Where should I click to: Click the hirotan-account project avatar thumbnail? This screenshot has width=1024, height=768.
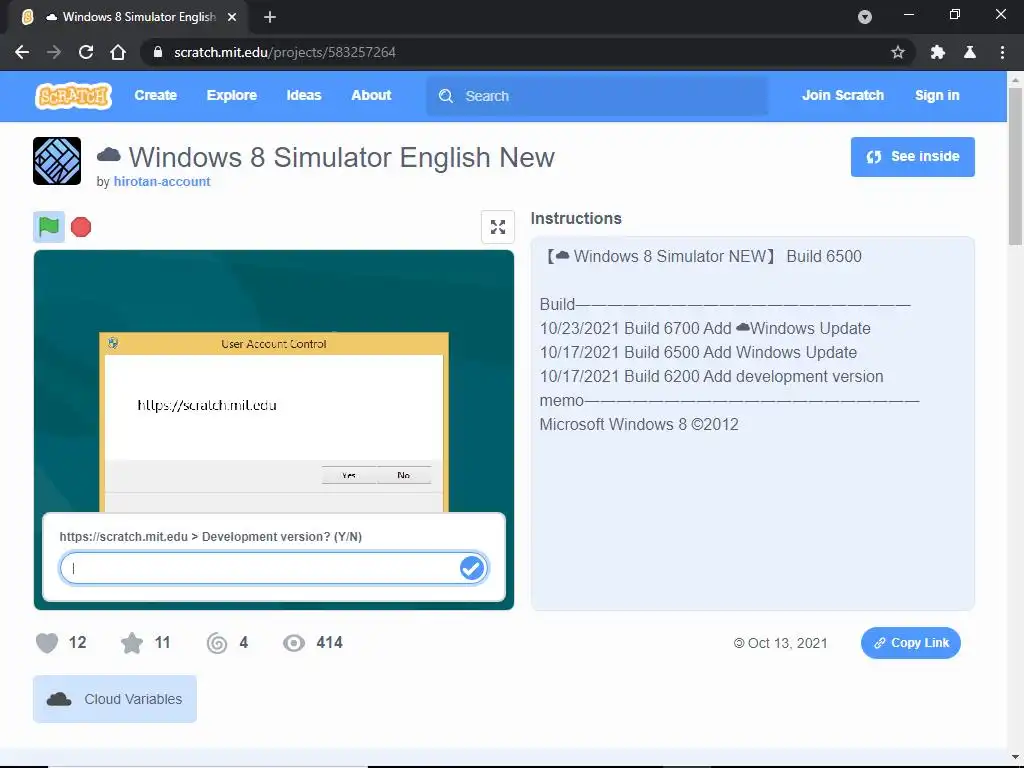point(57,161)
